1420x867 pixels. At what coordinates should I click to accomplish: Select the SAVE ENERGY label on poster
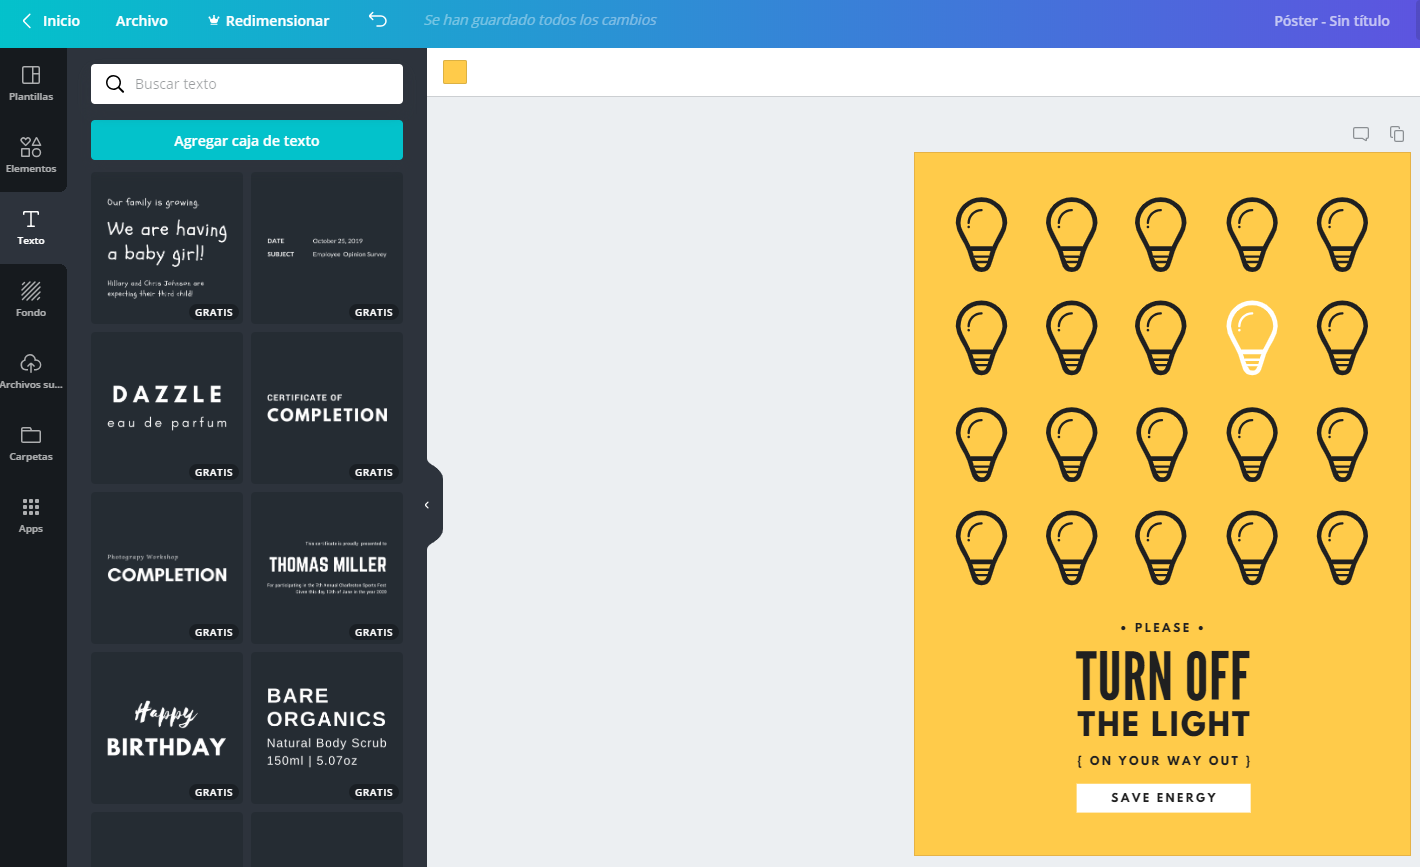pos(1164,798)
